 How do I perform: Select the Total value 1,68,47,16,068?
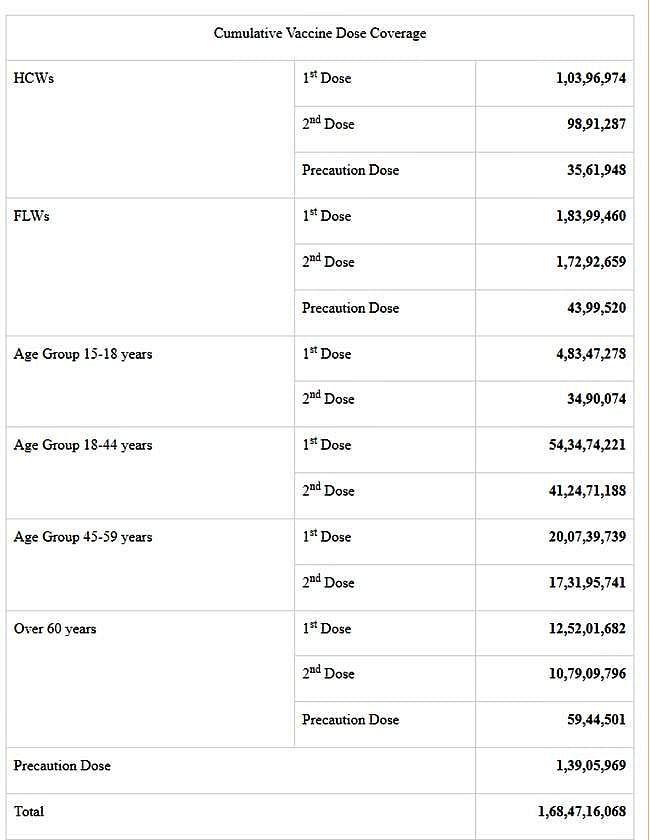(582, 812)
